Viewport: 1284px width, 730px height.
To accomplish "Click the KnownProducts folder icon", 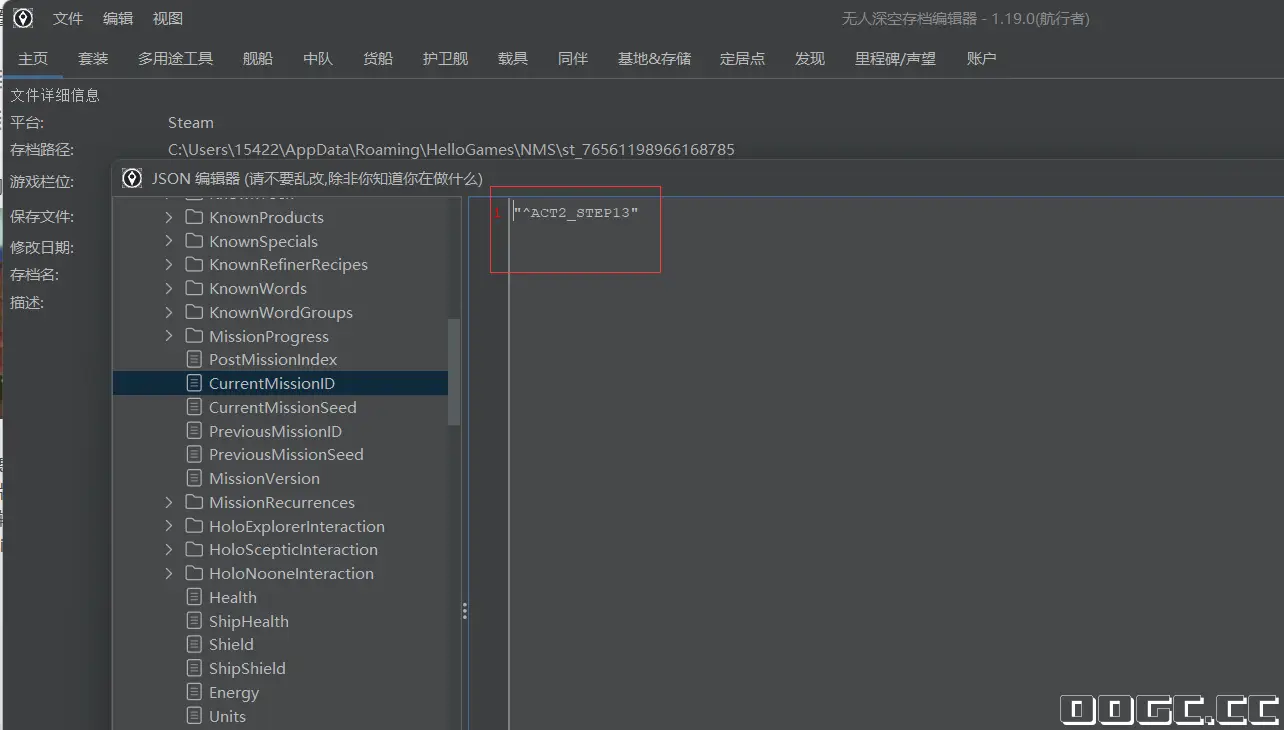I will tap(194, 217).
